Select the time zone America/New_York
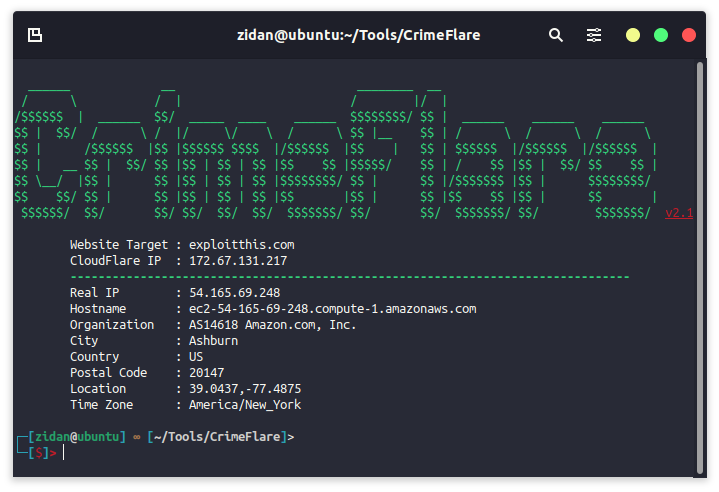 click(245, 404)
